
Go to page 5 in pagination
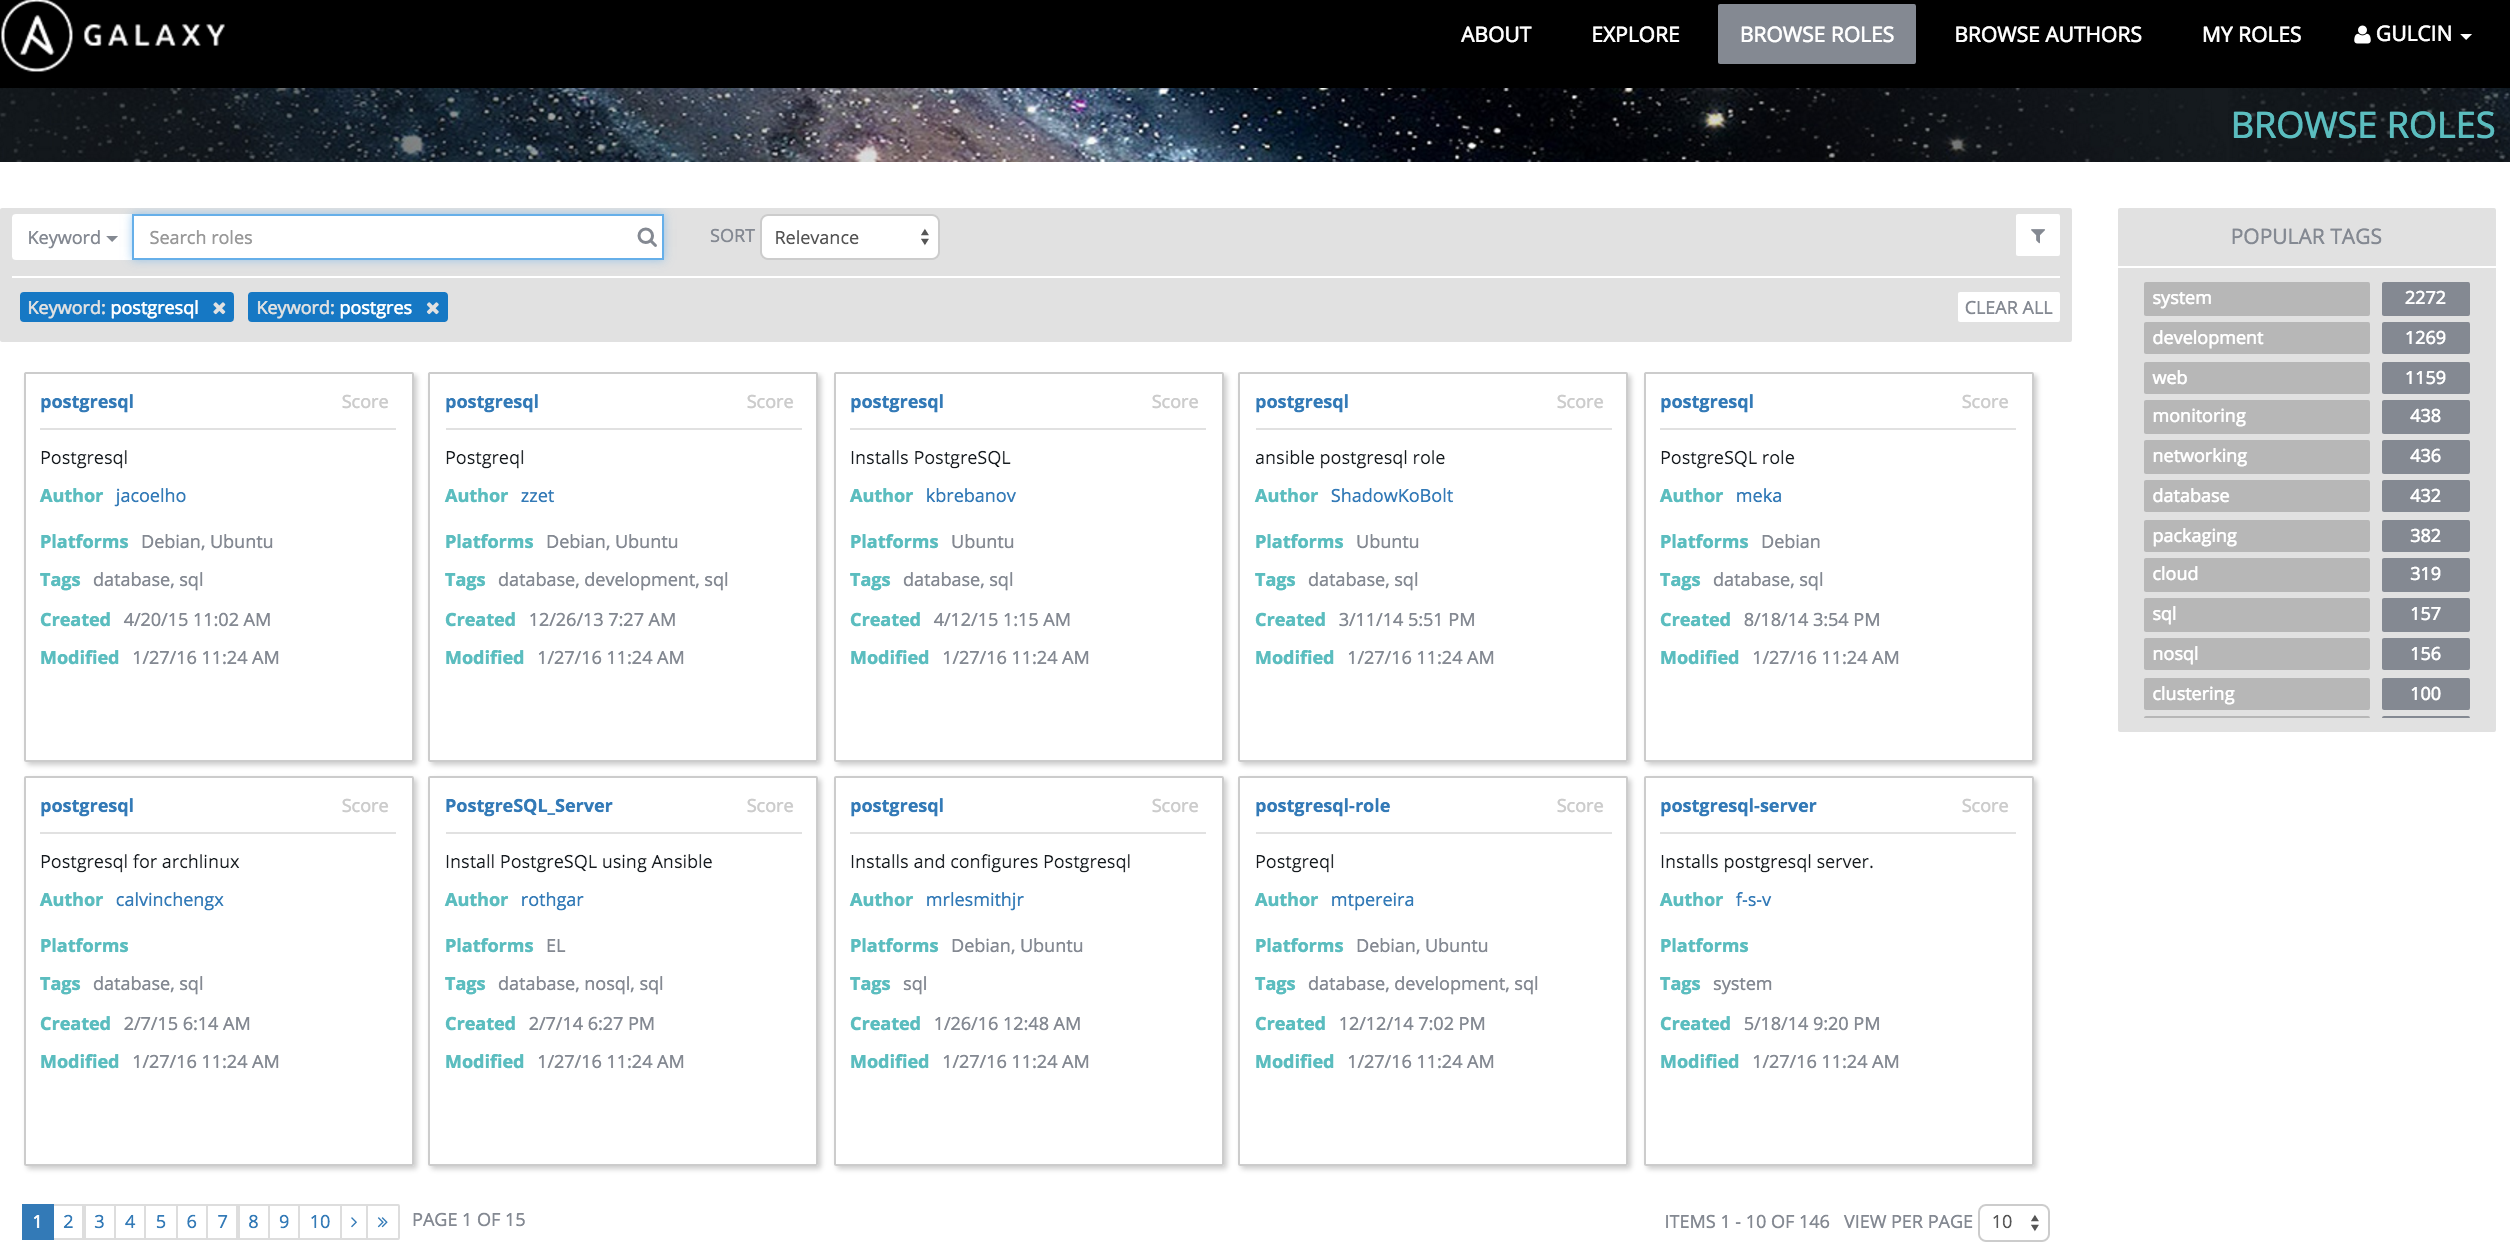point(160,1221)
